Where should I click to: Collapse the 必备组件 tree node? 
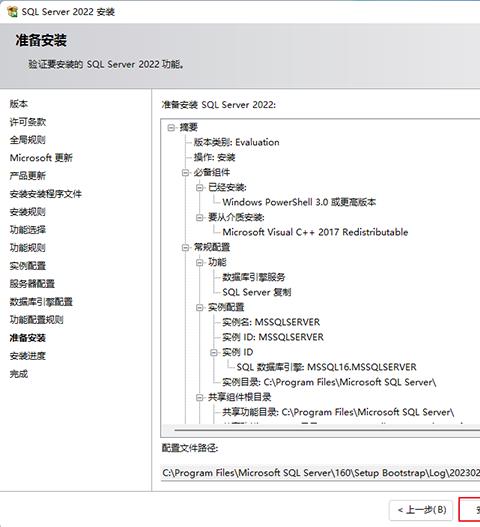[186, 172]
